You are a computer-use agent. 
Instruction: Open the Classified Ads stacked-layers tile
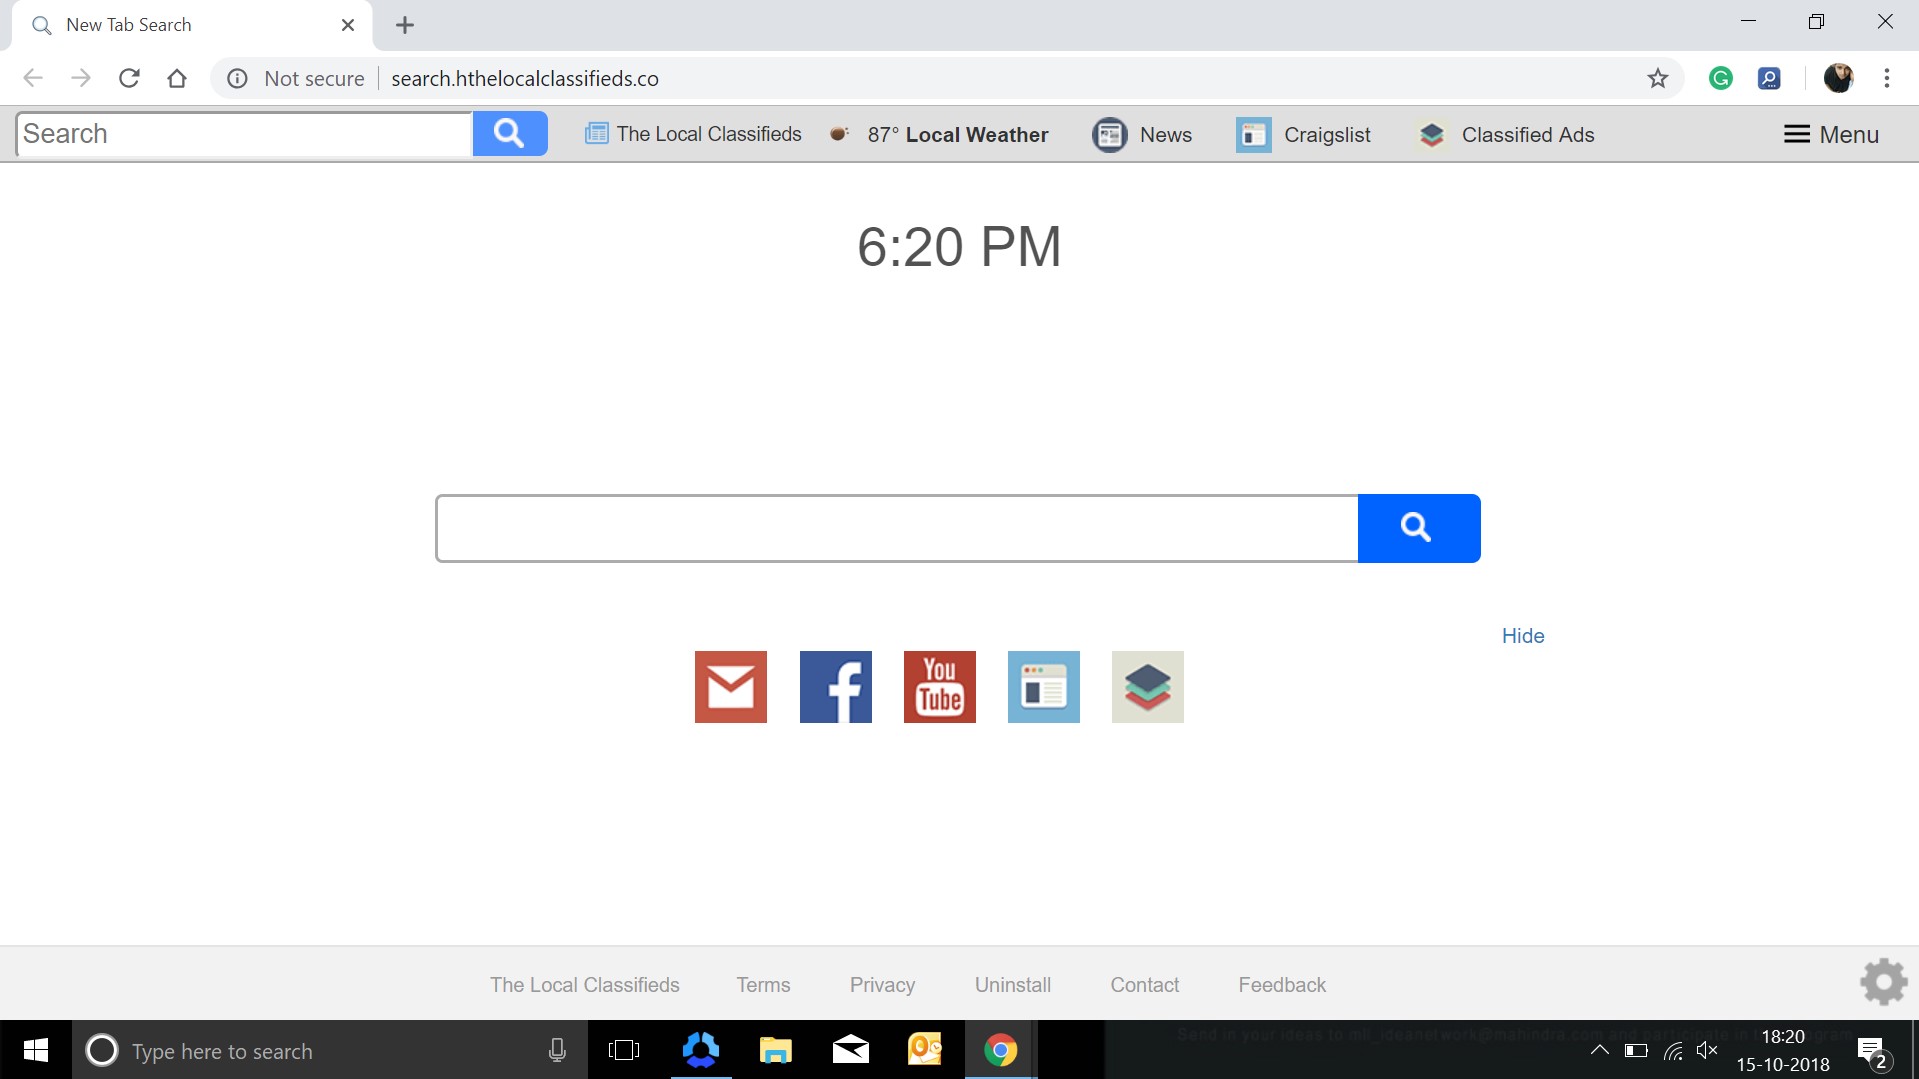pos(1147,687)
